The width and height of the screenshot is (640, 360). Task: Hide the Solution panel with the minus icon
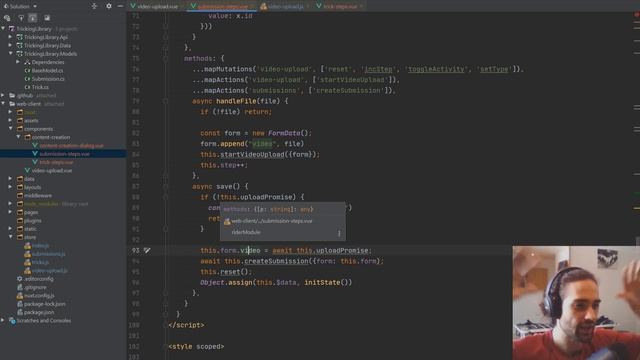(120, 6)
